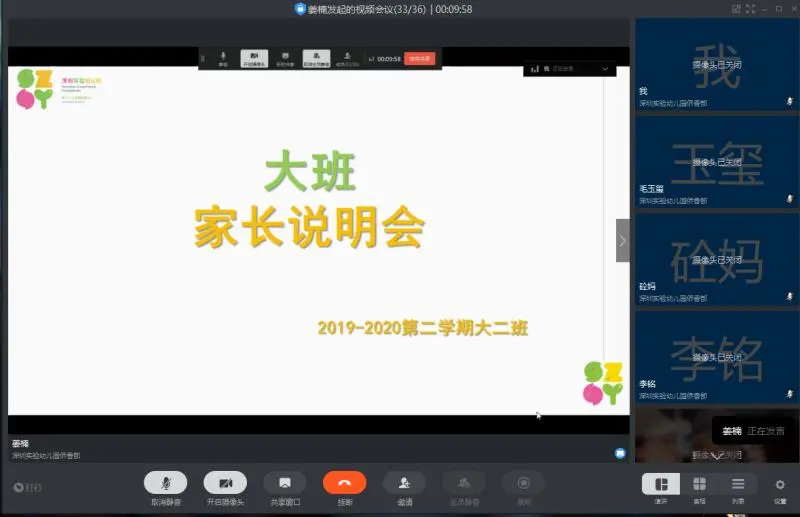Screen dimensions: 800x517
Task: Click the blue screen-share indicator icon
Action: click(x=620, y=453)
